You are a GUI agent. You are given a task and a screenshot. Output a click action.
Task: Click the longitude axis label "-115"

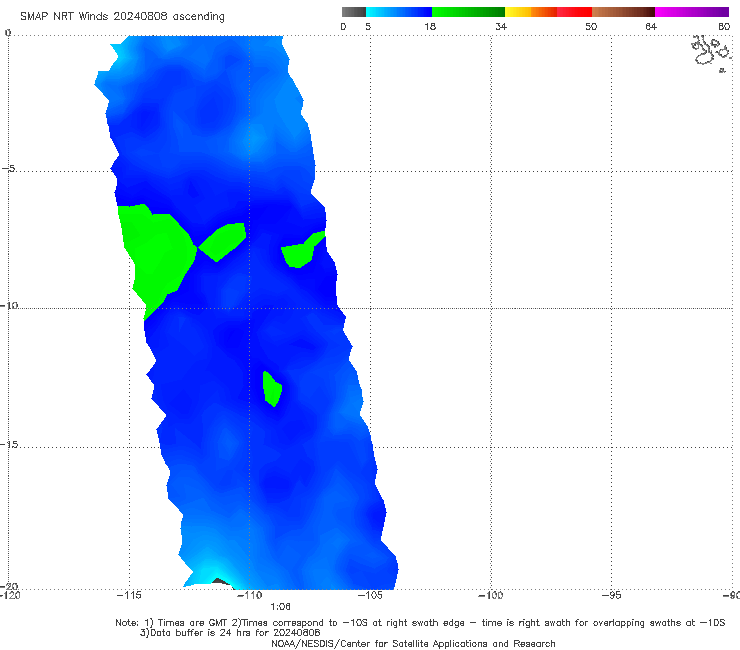129,595
